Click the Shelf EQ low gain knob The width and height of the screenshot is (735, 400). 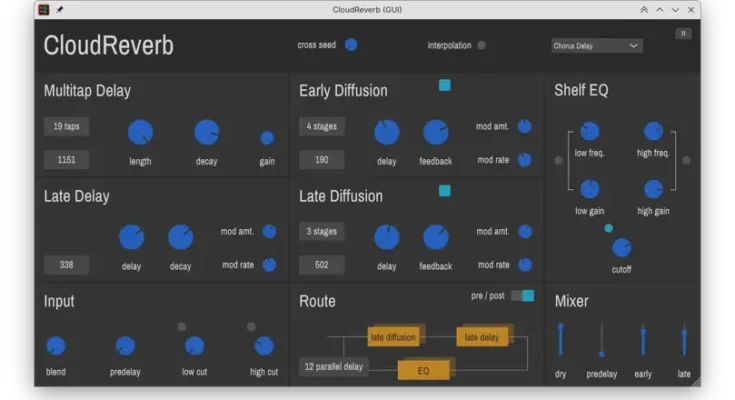coord(590,189)
